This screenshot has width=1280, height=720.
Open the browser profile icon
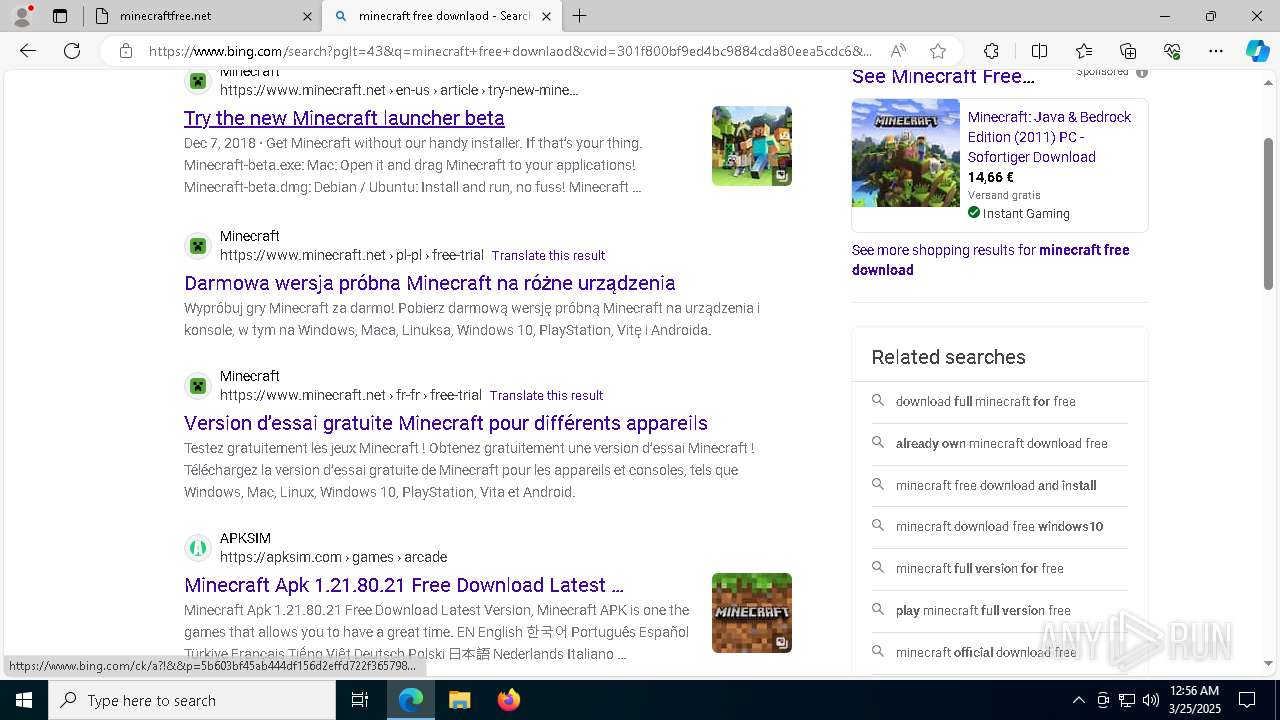coord(22,16)
